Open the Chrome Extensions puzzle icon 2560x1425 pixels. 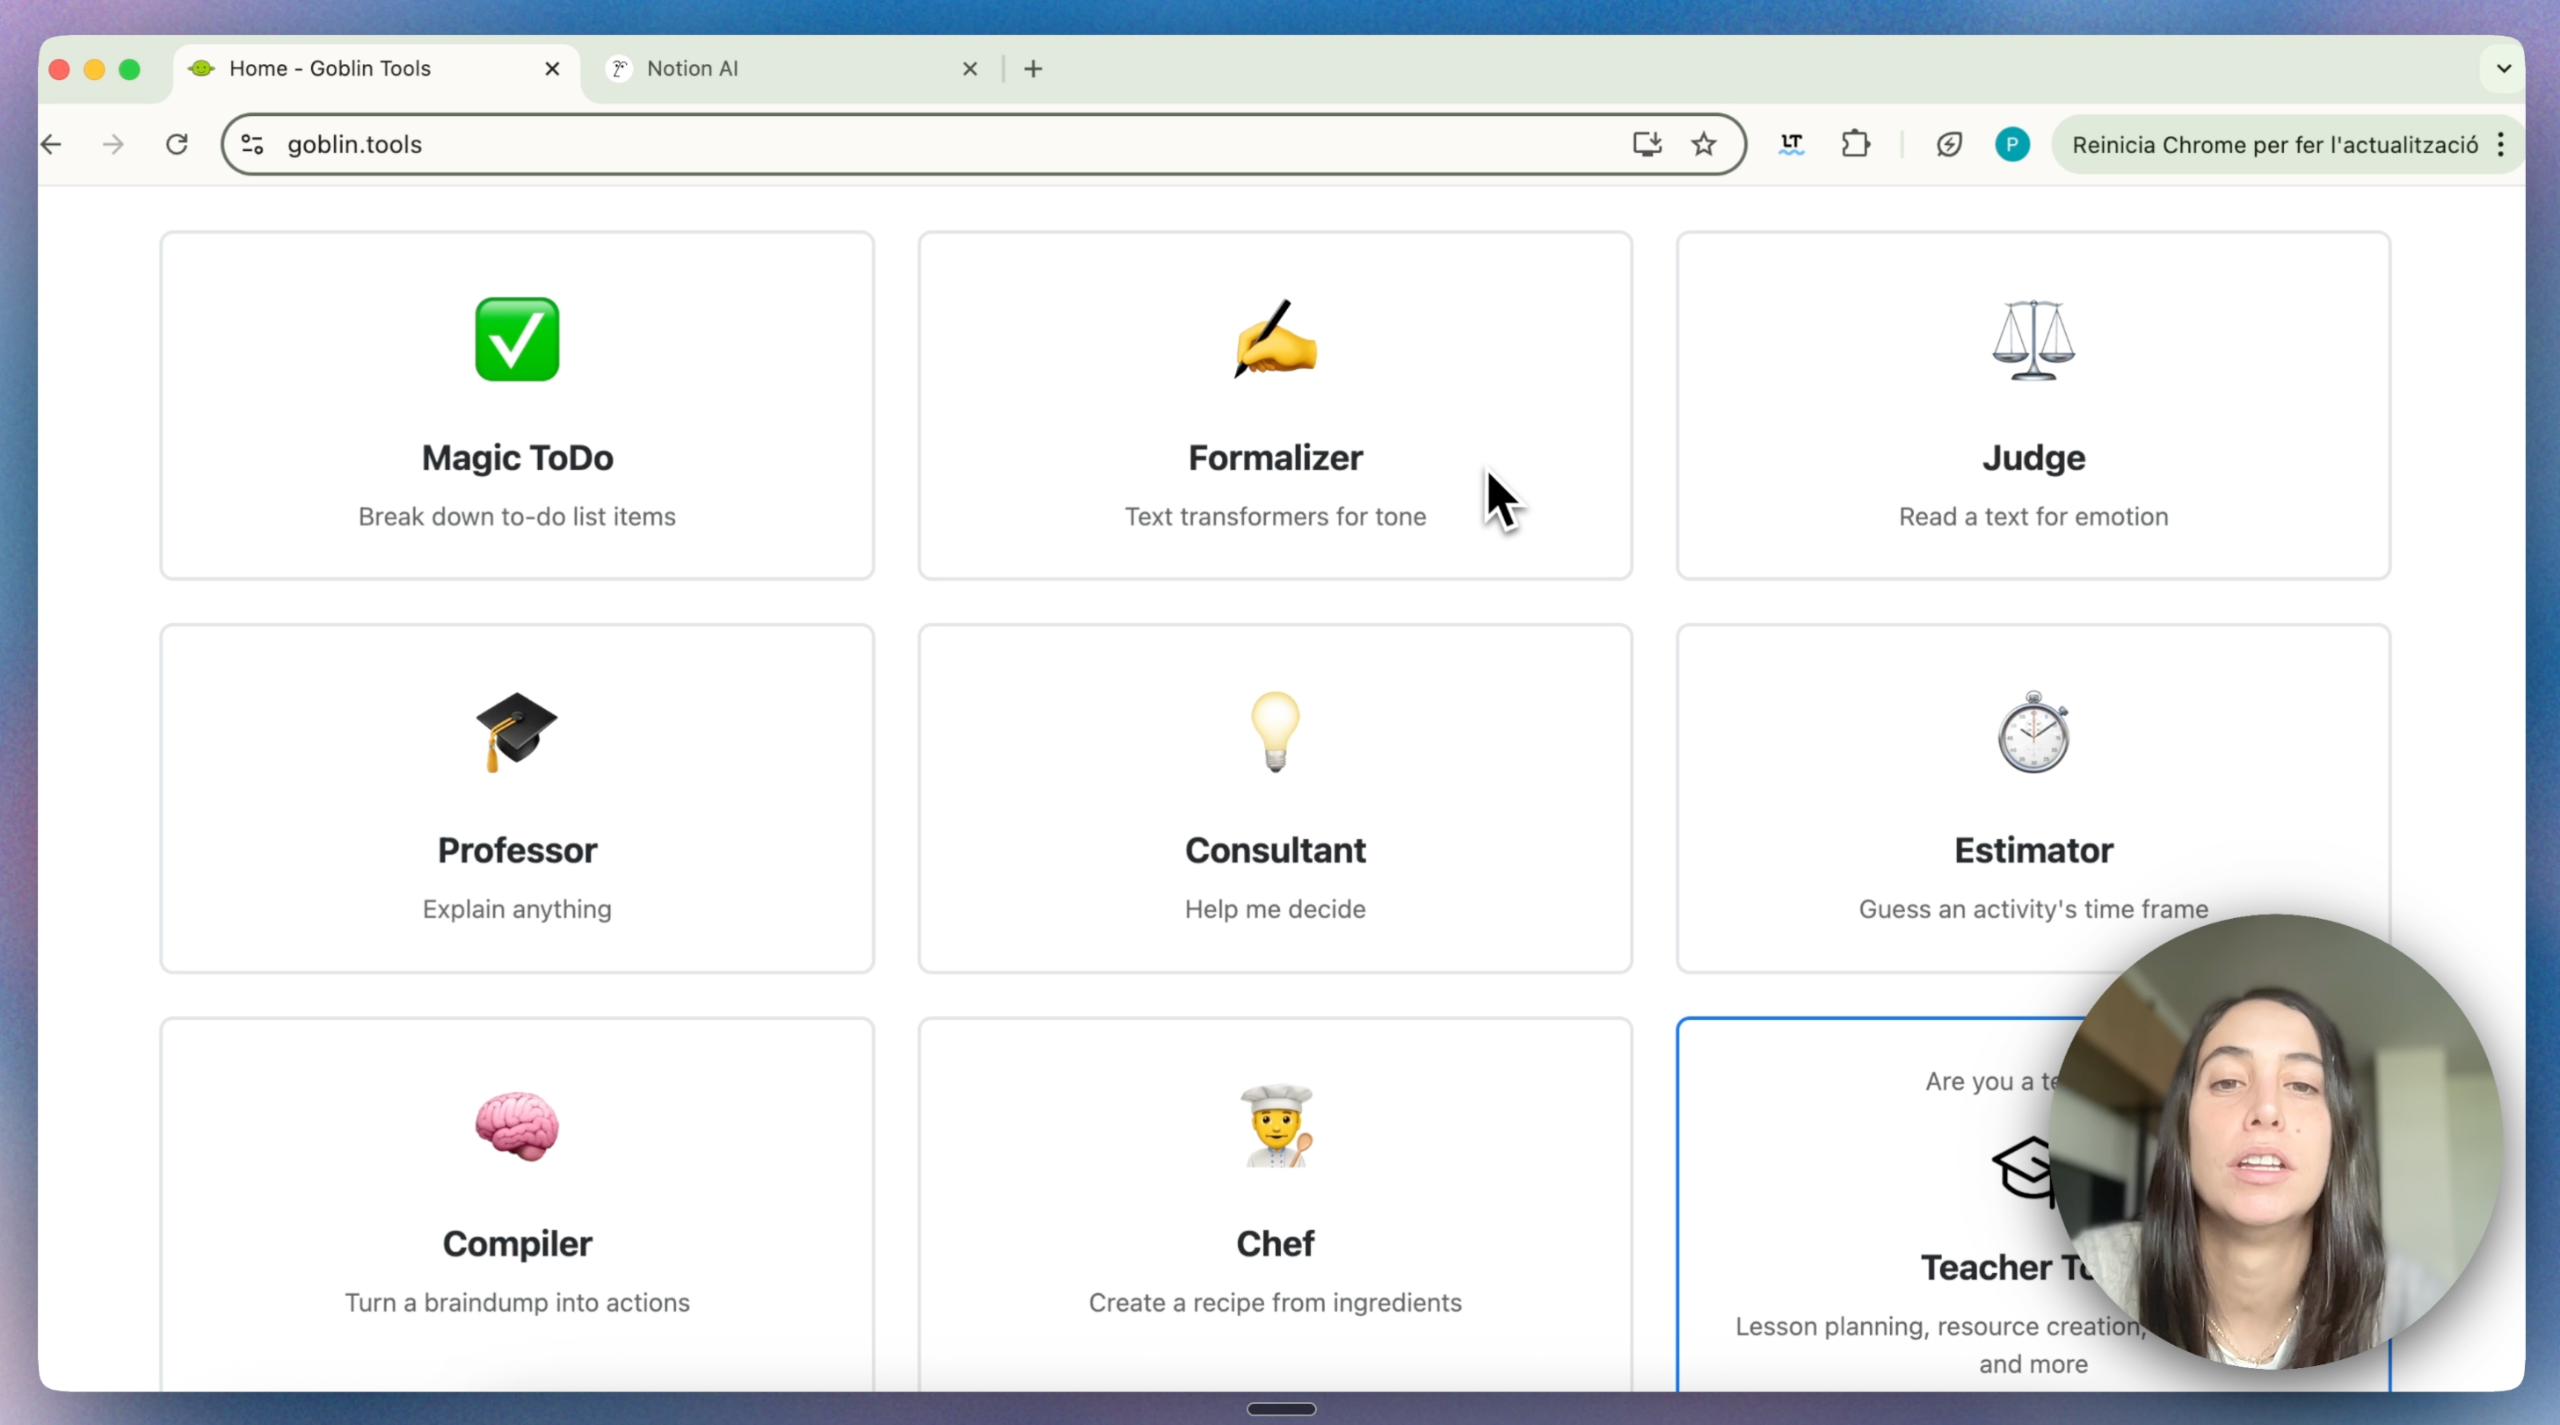click(x=1855, y=144)
